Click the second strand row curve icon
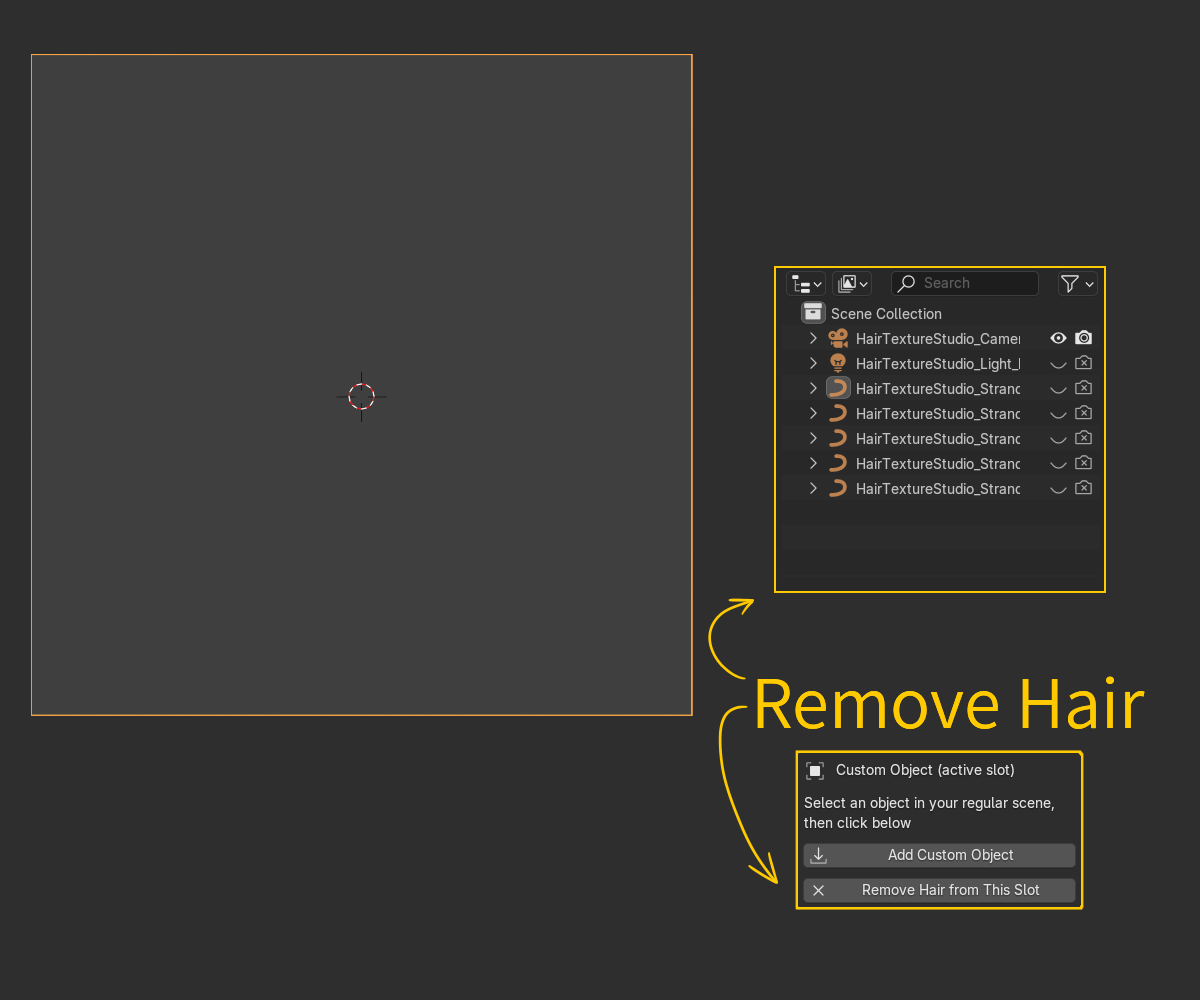 pos(838,413)
